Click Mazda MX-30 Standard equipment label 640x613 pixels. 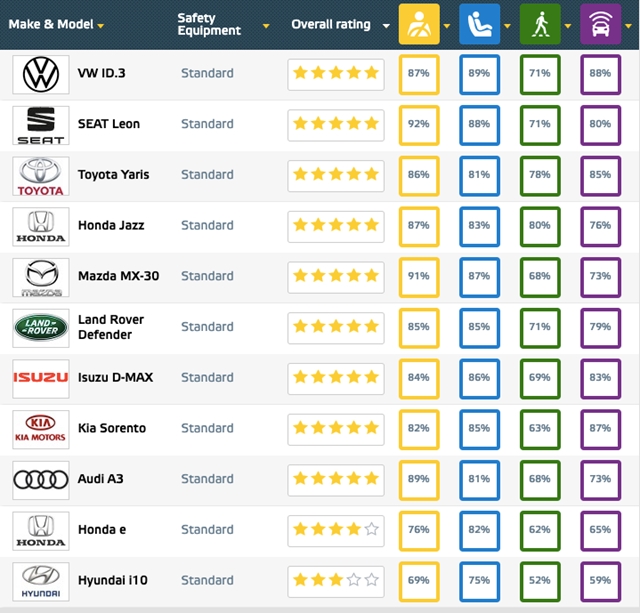tap(207, 276)
